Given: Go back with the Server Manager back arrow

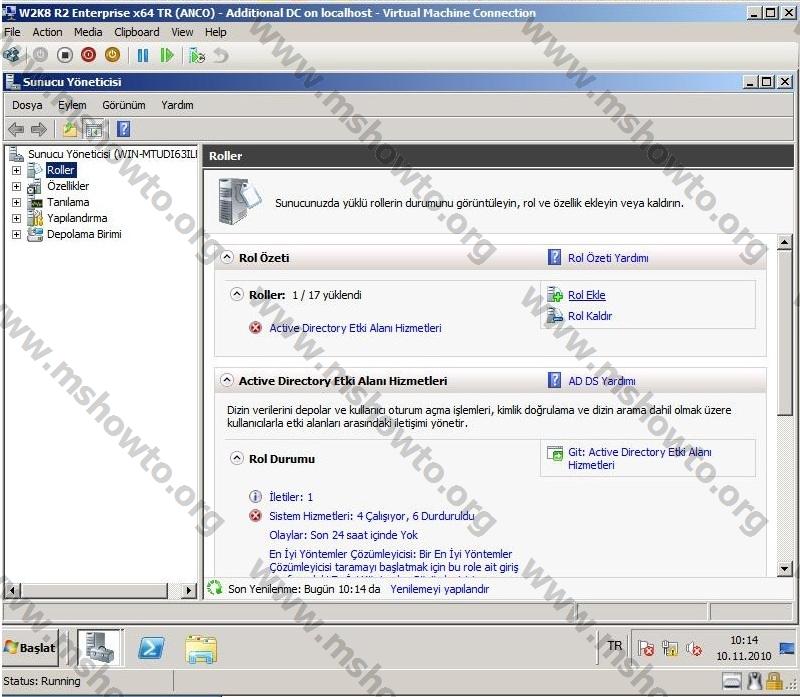Looking at the screenshot, I should click(x=16, y=129).
